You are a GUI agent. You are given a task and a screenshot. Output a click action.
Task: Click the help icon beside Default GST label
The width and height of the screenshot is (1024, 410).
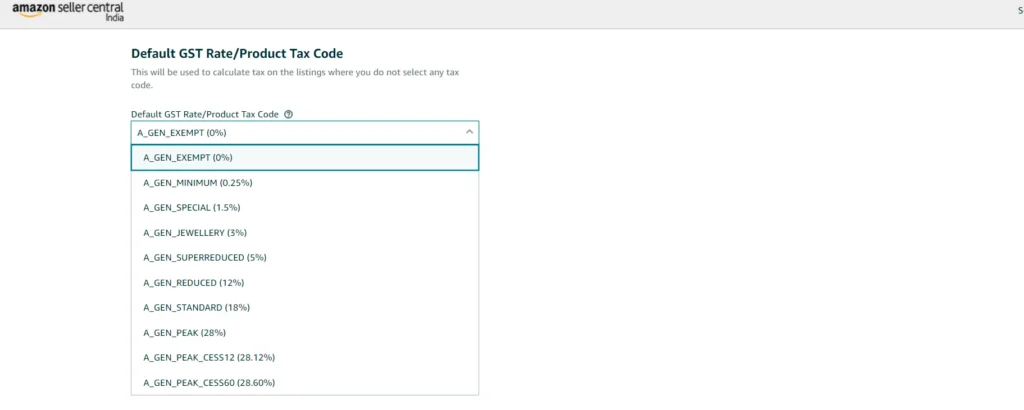tap(288, 115)
